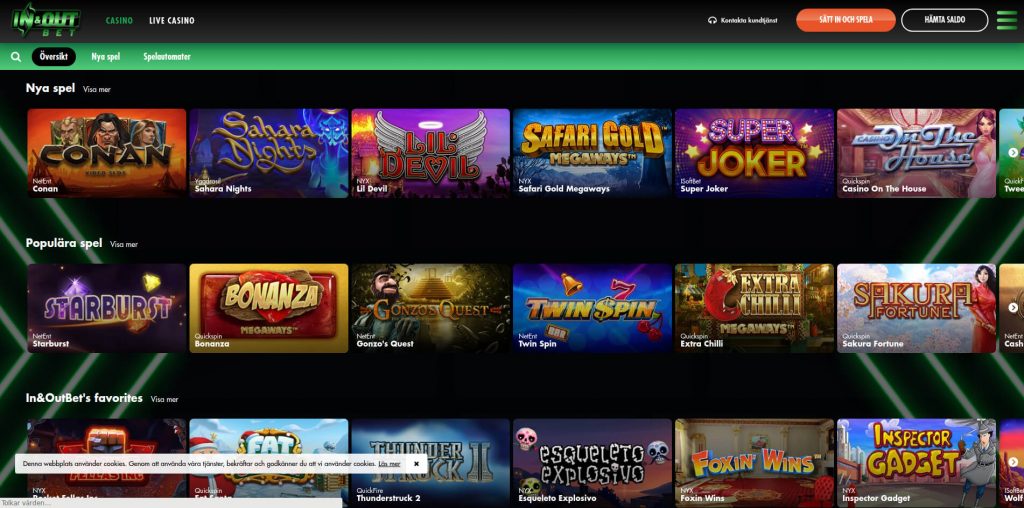Viewport: 1024px width, 508px height.
Task: Open the Foxin Wins thumbnail
Action: 755,464
